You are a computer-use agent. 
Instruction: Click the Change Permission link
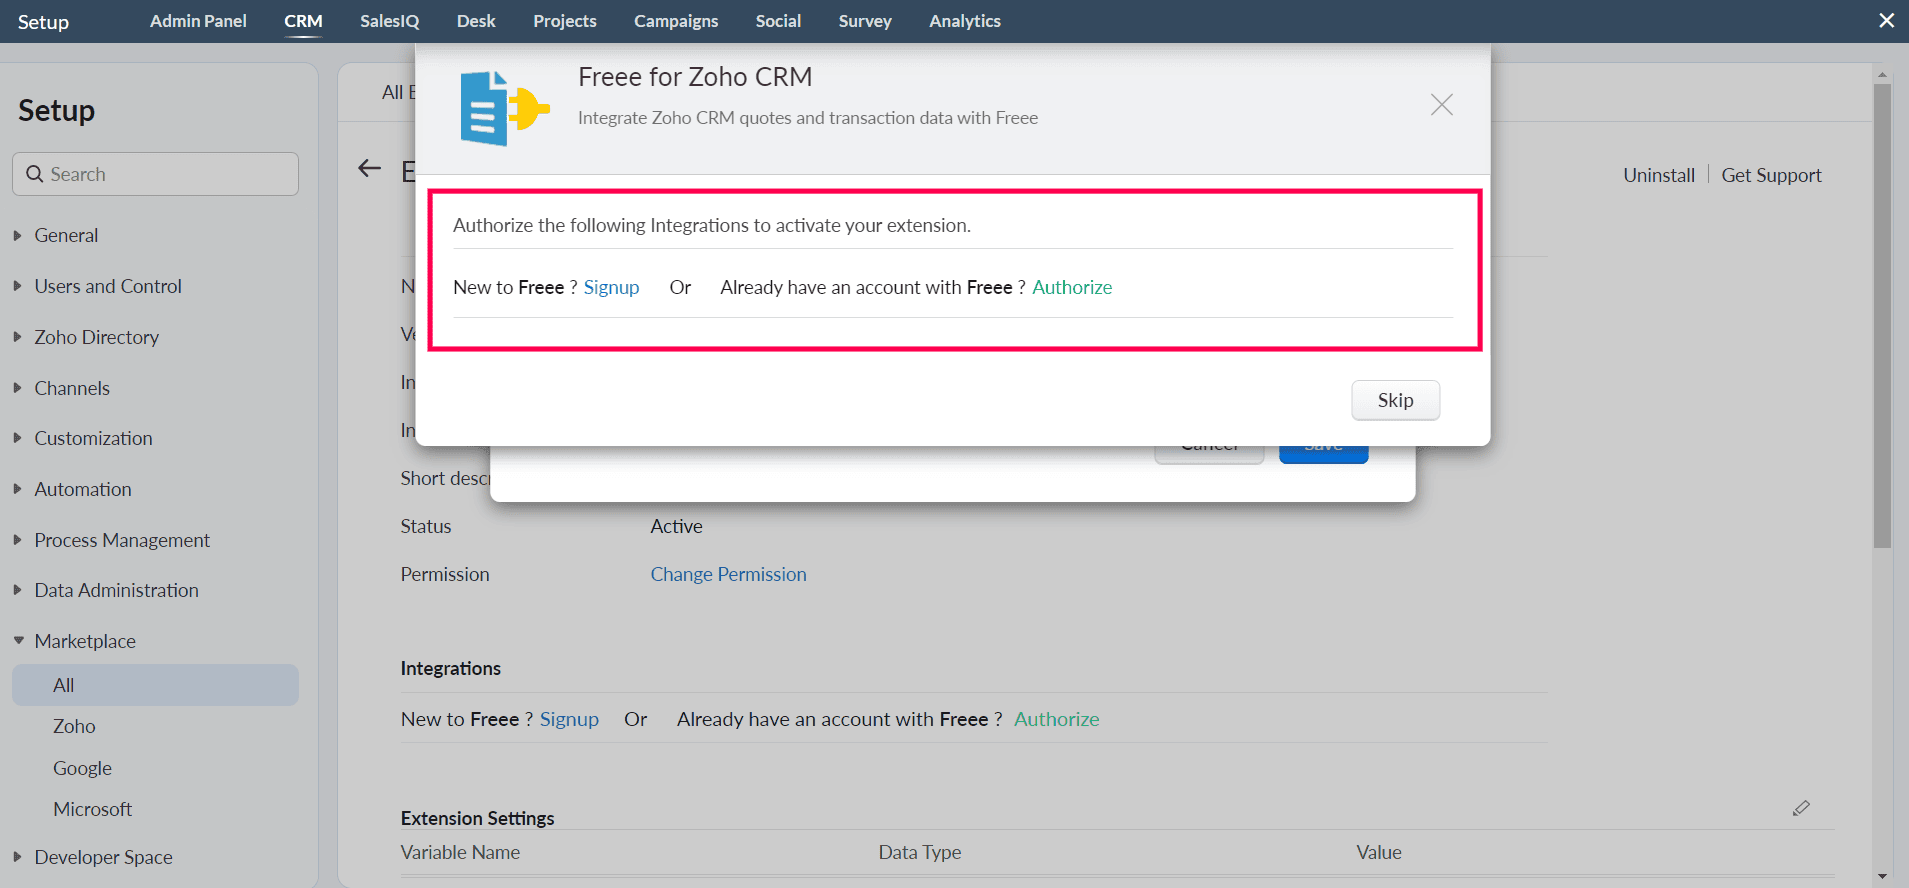coord(728,574)
